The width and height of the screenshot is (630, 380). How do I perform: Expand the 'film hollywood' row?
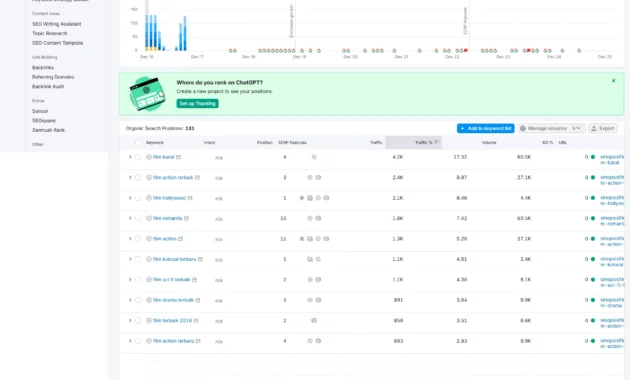[x=130, y=198]
